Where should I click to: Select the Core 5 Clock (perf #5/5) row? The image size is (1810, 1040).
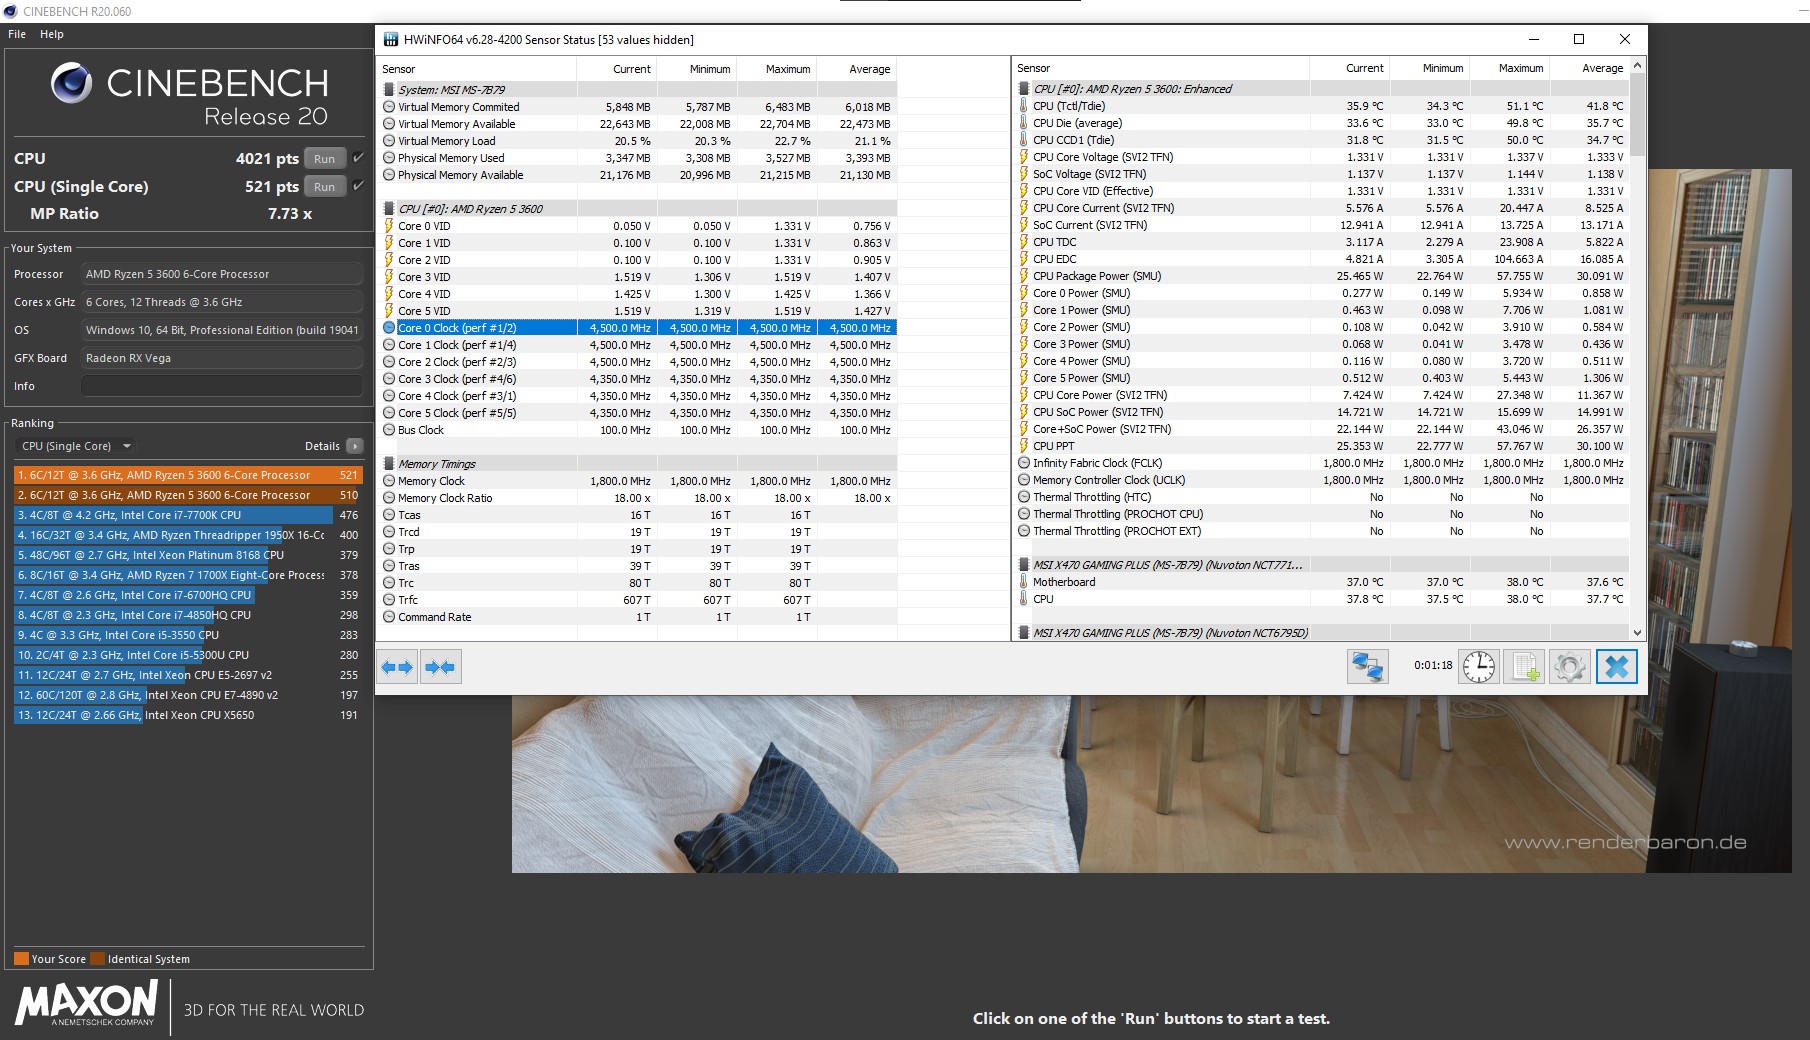tap(637, 413)
